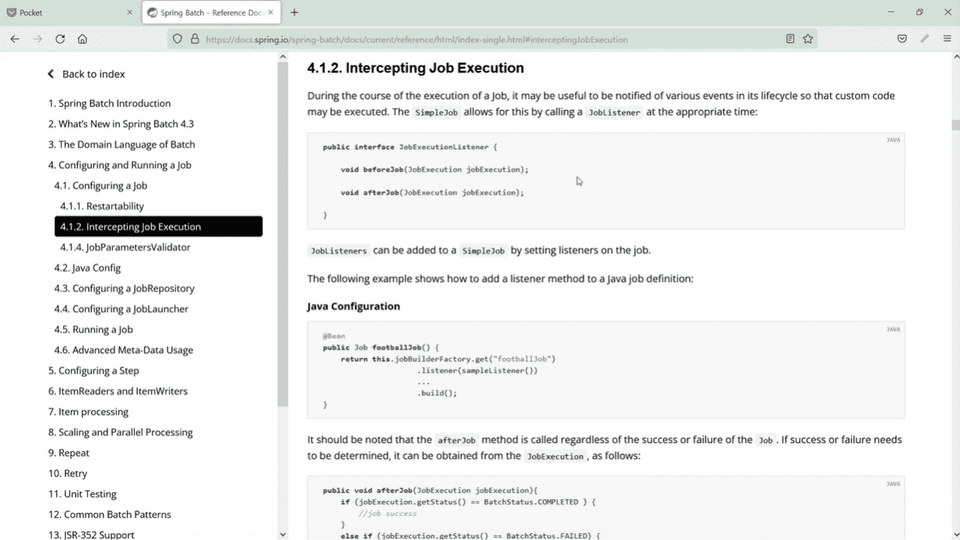The image size is (960, 540).
Task: Click the afterJob inline code term
Action: pos(456,441)
